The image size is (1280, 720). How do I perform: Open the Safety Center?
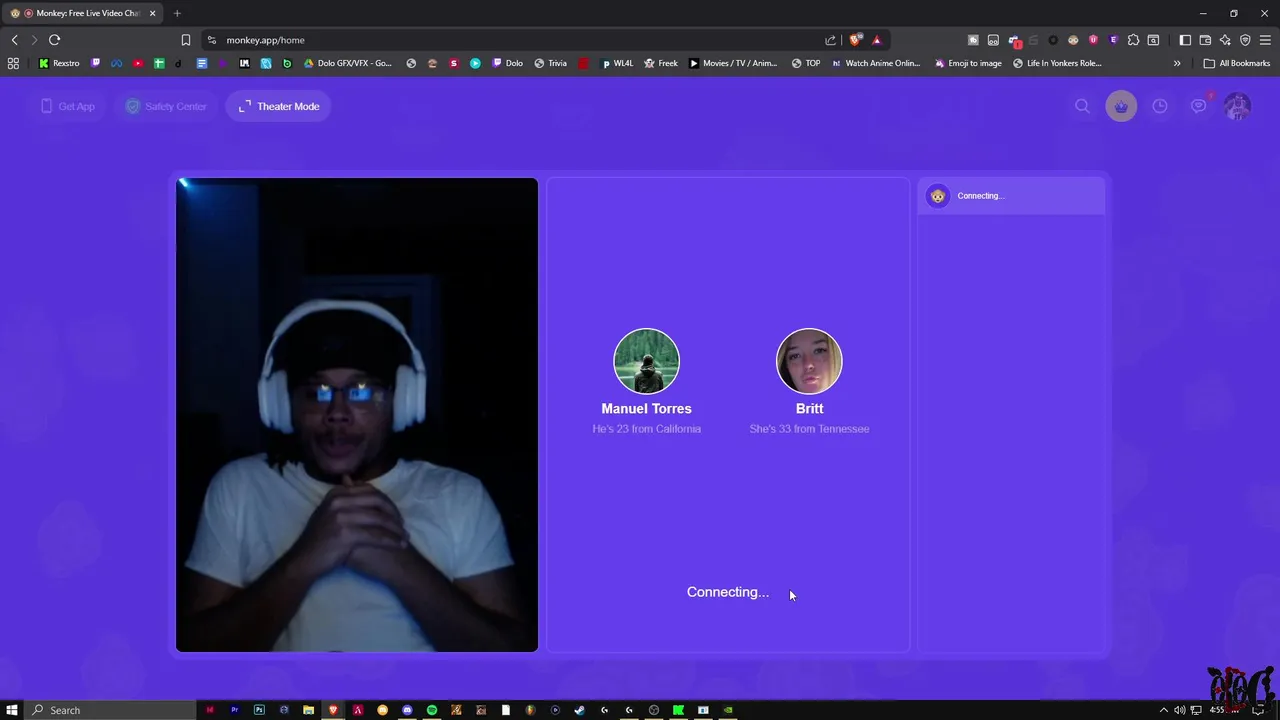166,106
